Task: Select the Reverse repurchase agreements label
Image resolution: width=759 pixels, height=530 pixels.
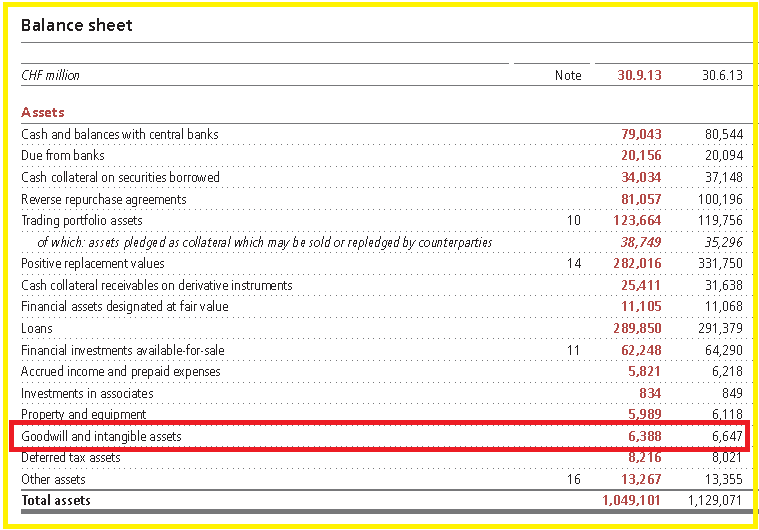Action: (x=104, y=199)
